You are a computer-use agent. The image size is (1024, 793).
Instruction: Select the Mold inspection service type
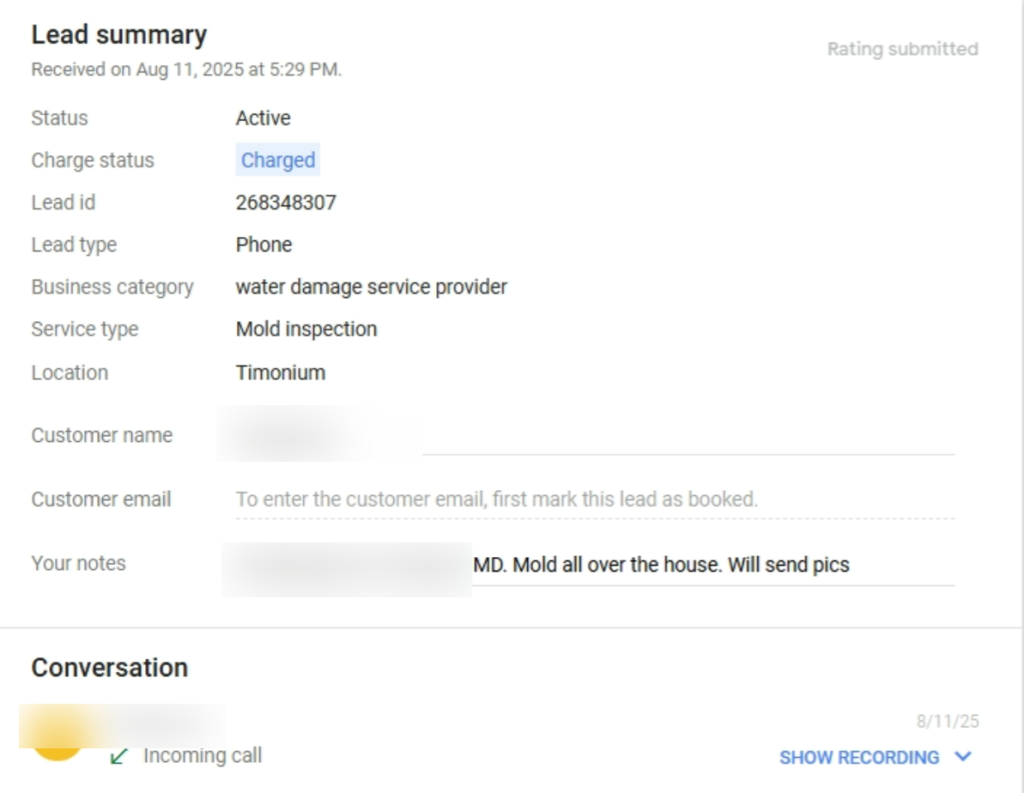306,329
